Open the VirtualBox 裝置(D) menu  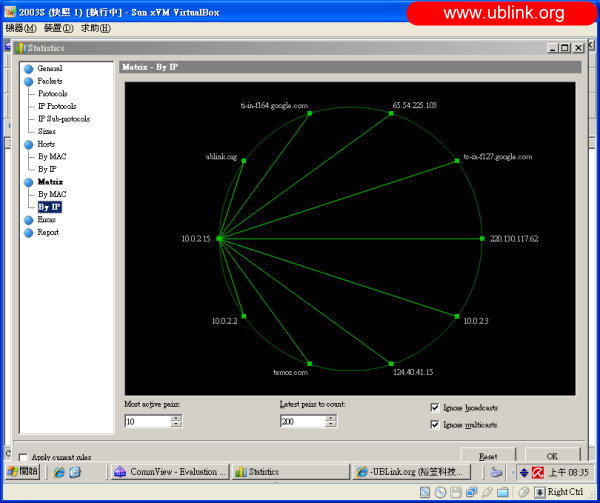click(x=59, y=28)
